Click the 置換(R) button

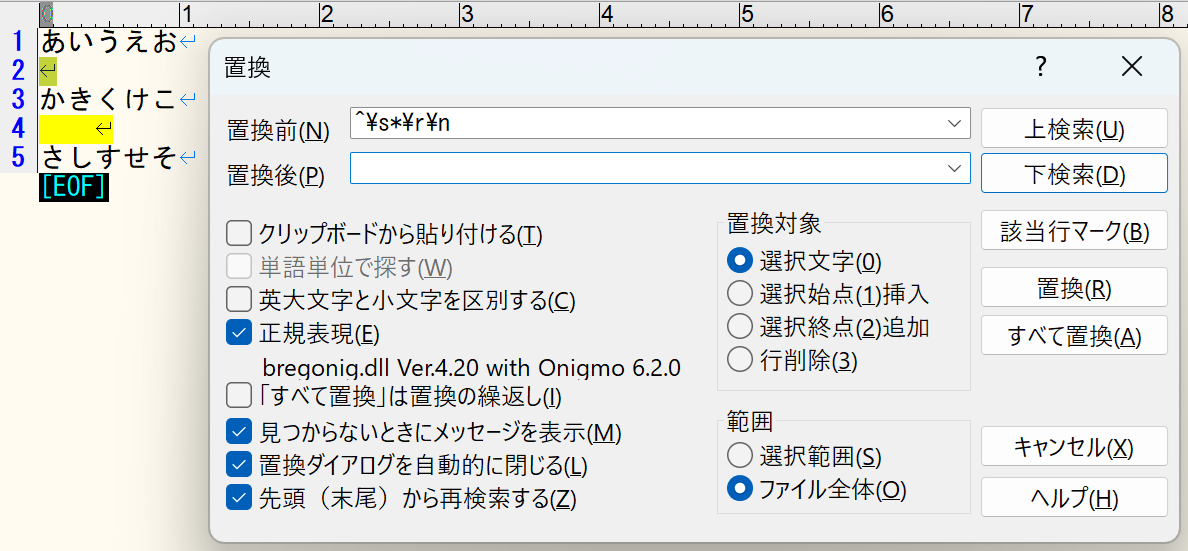[1074, 288]
